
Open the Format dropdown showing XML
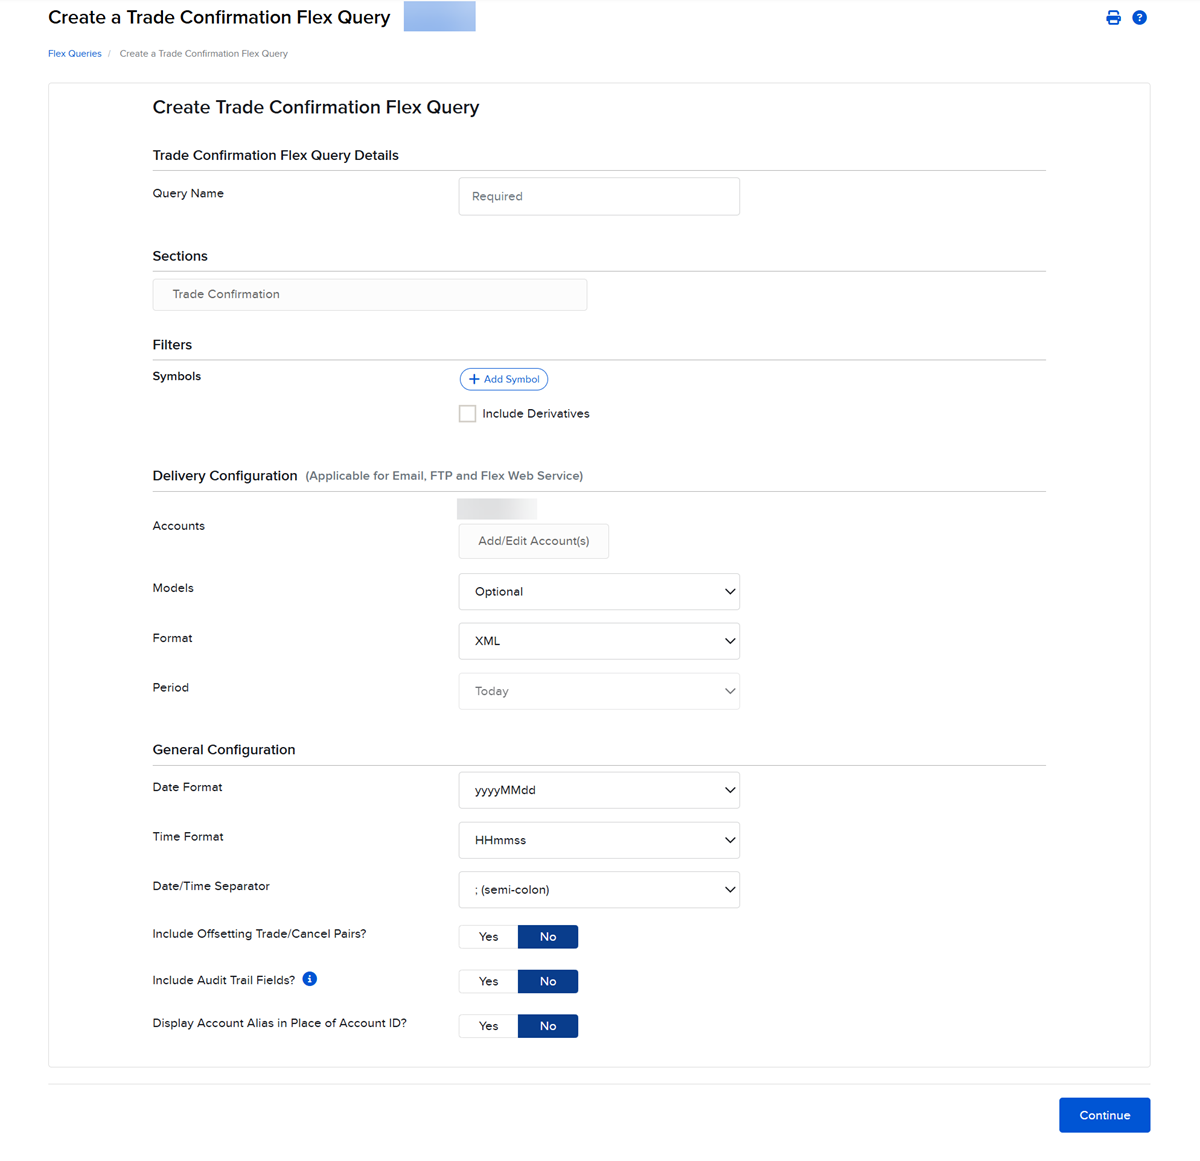tap(599, 641)
